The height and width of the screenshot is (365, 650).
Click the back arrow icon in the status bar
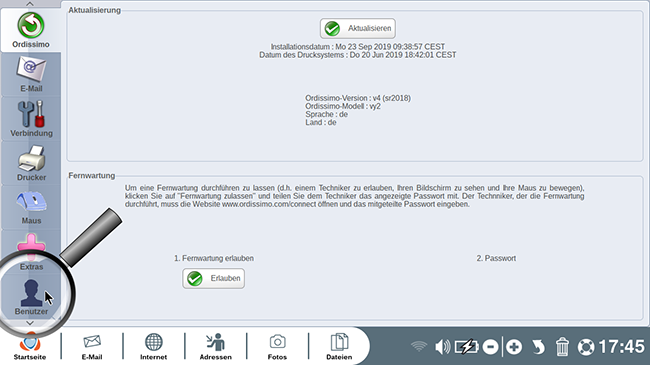pos(538,347)
